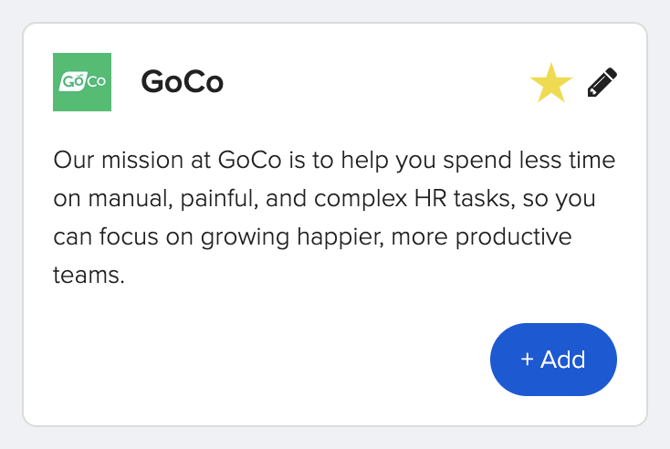Unfavorite GoCo using the star icon
The height and width of the screenshot is (449, 670).
(551, 83)
